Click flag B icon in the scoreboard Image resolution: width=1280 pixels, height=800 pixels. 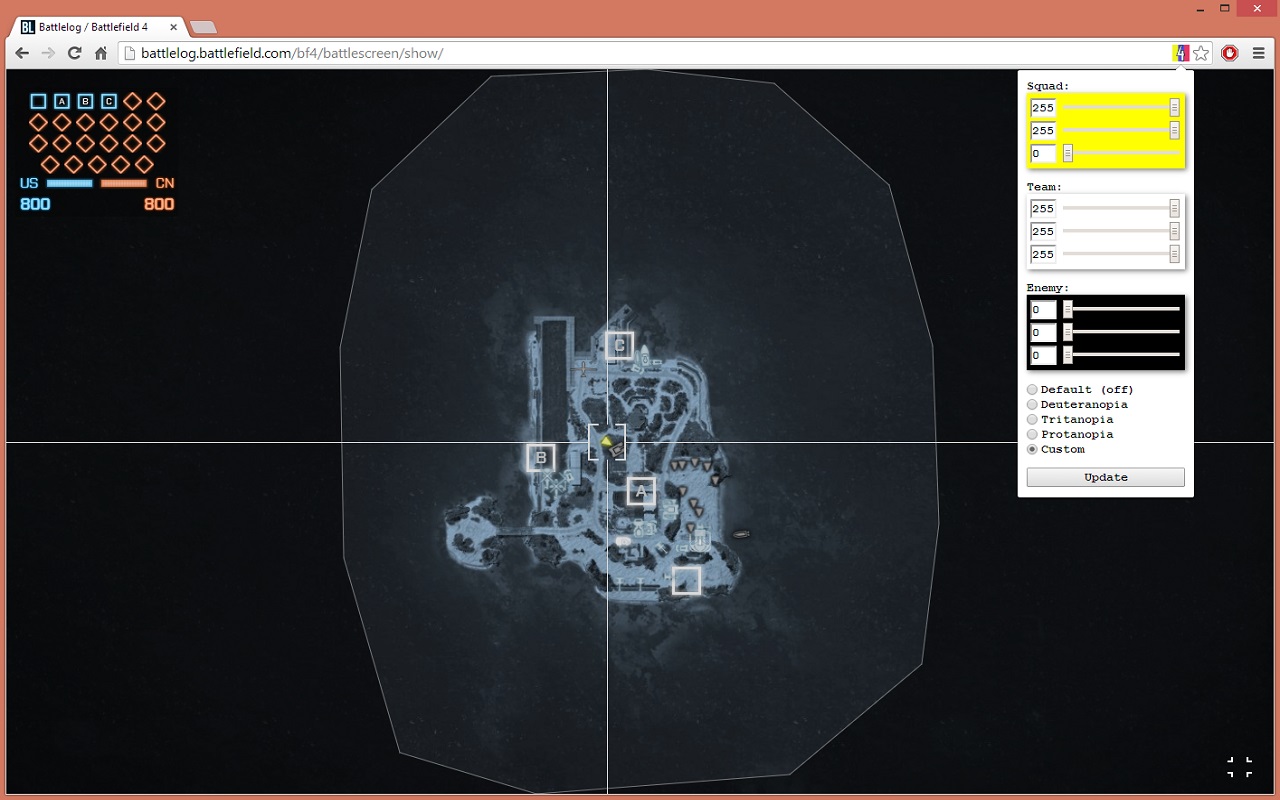(85, 101)
